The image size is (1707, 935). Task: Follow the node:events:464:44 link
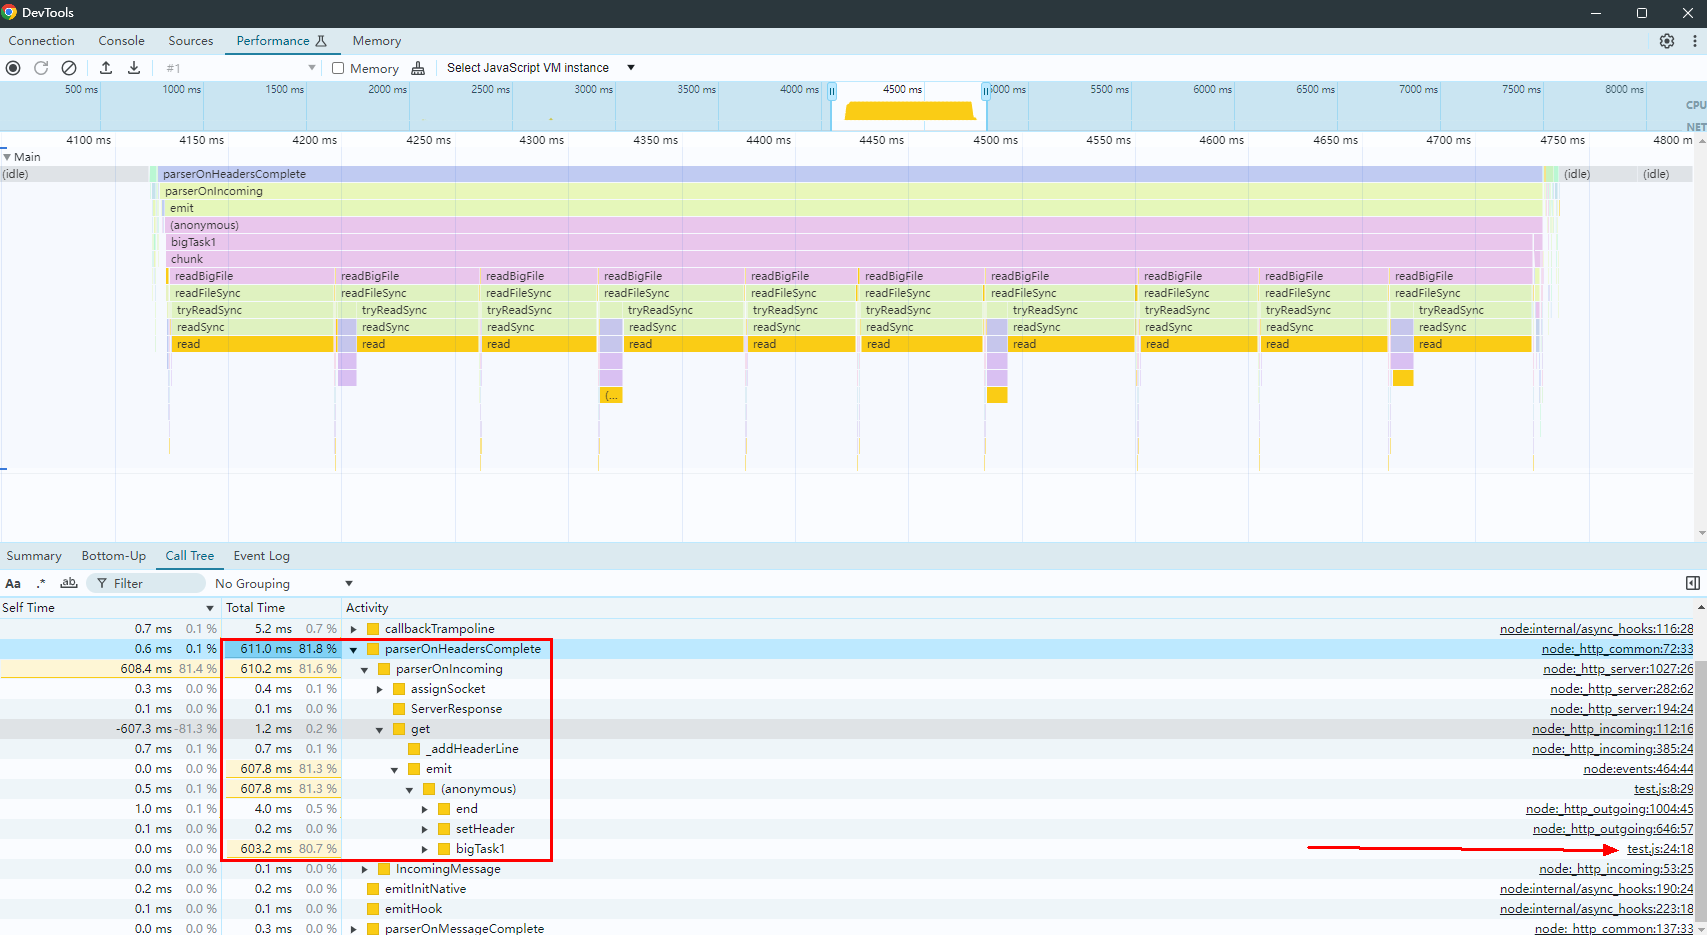pos(1638,768)
